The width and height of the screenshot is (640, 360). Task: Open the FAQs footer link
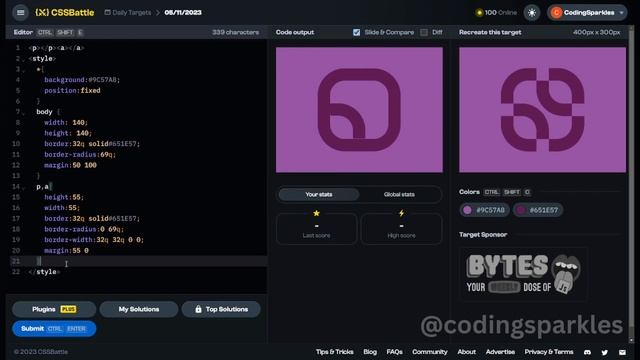394,352
